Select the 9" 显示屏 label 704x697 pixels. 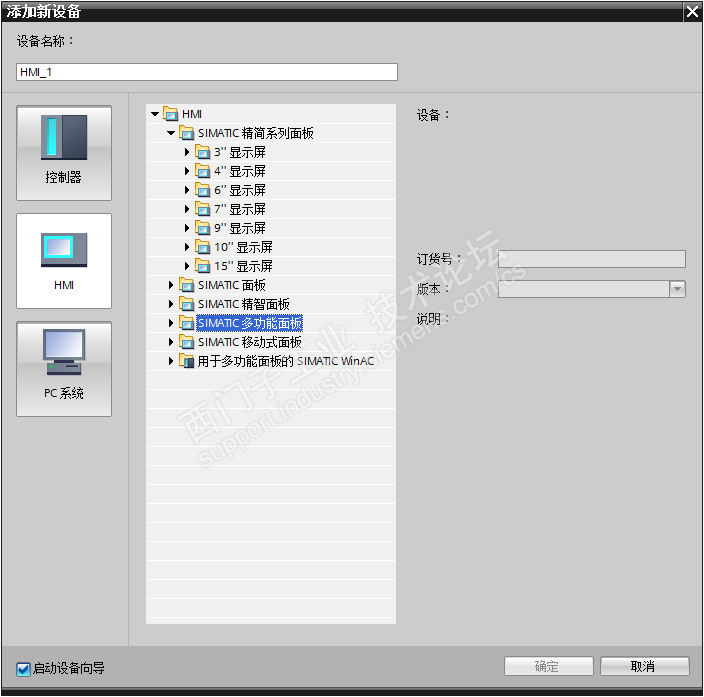[240, 228]
